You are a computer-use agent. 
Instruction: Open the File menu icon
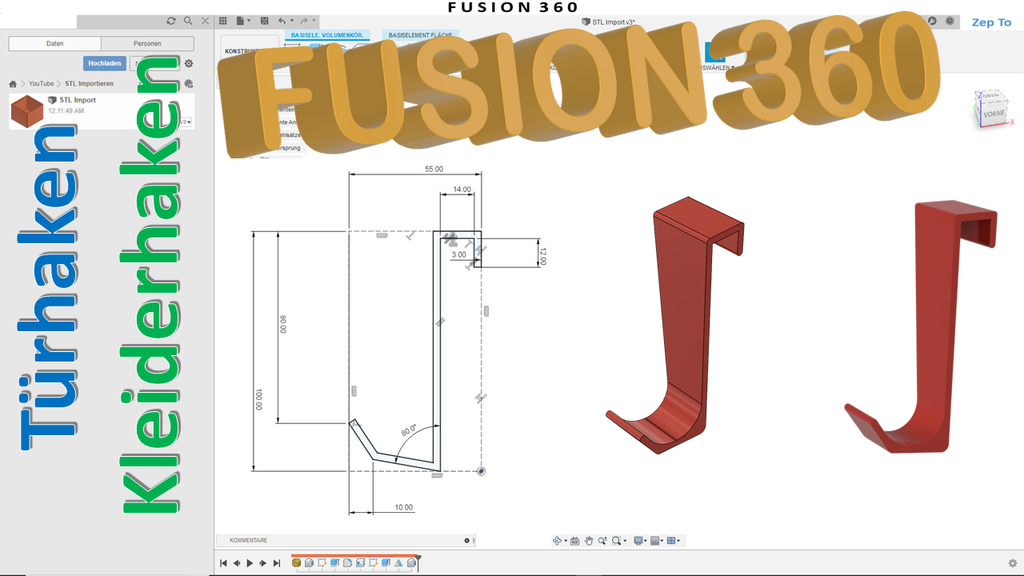240,21
